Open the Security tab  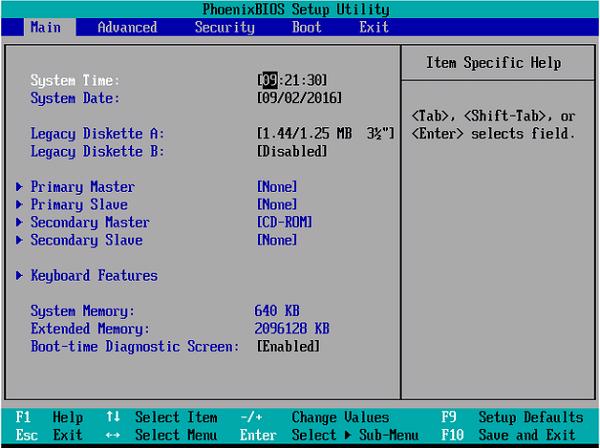(x=224, y=27)
